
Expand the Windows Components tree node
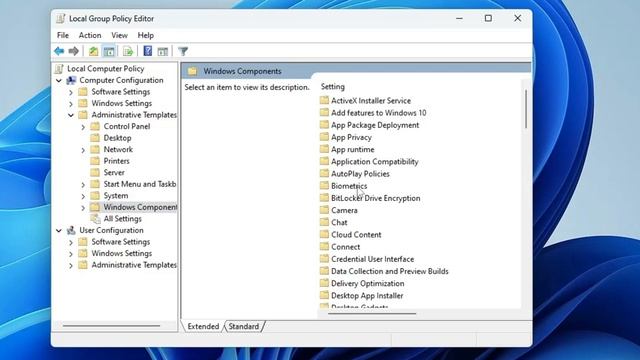83,208
